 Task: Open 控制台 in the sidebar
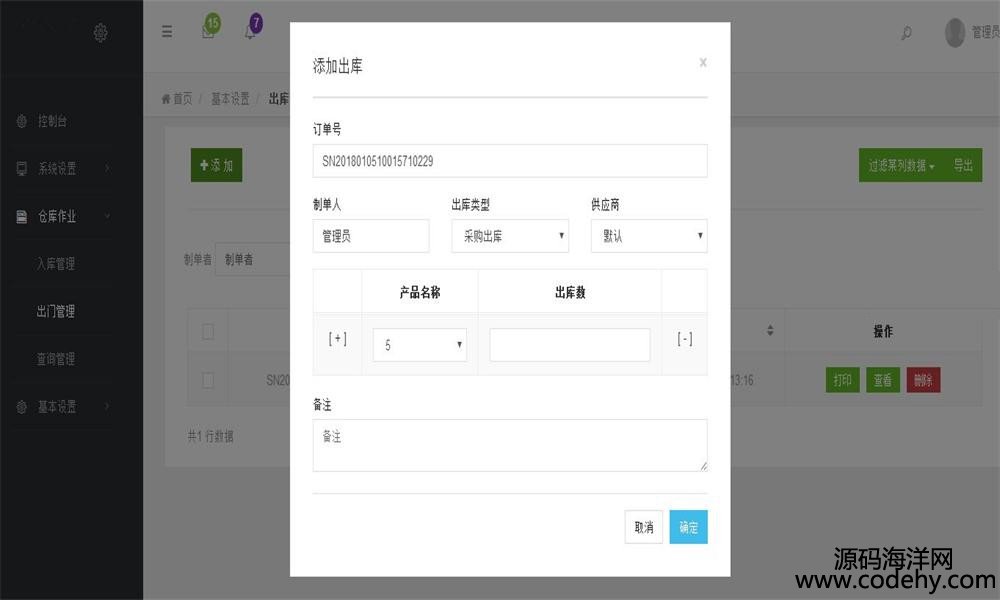[x=52, y=121]
